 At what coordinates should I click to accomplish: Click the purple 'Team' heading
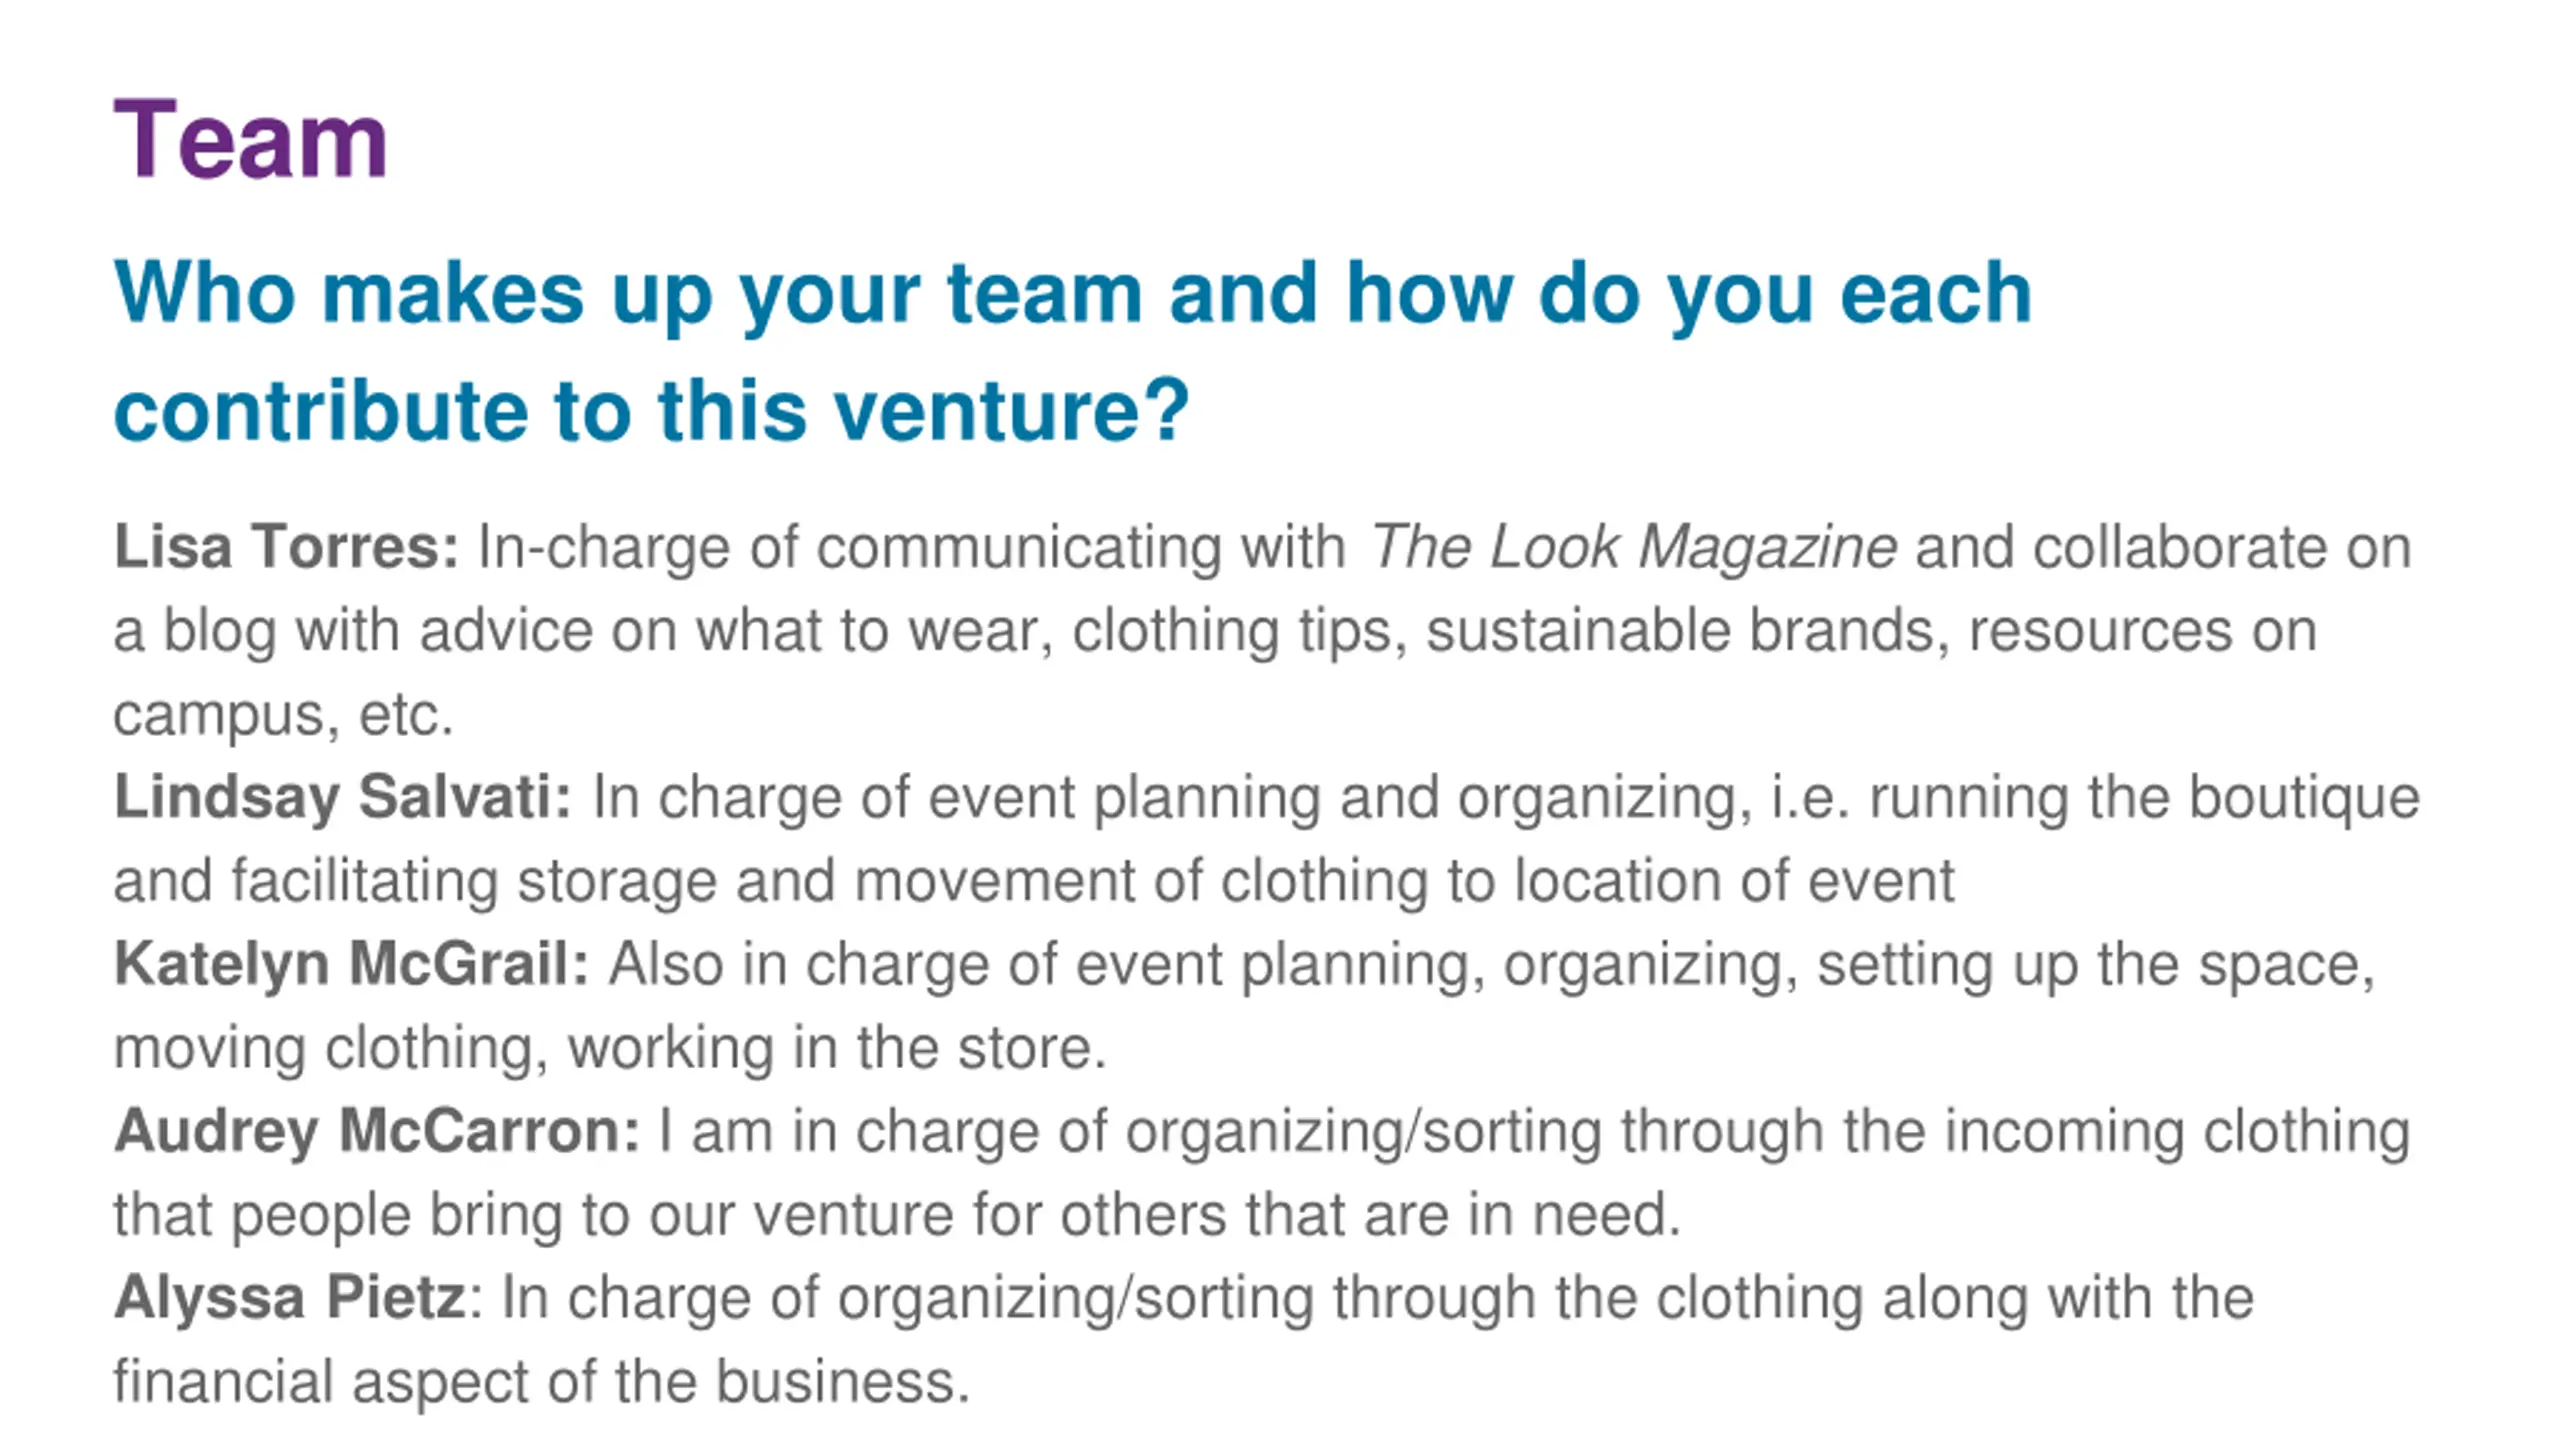(250, 140)
